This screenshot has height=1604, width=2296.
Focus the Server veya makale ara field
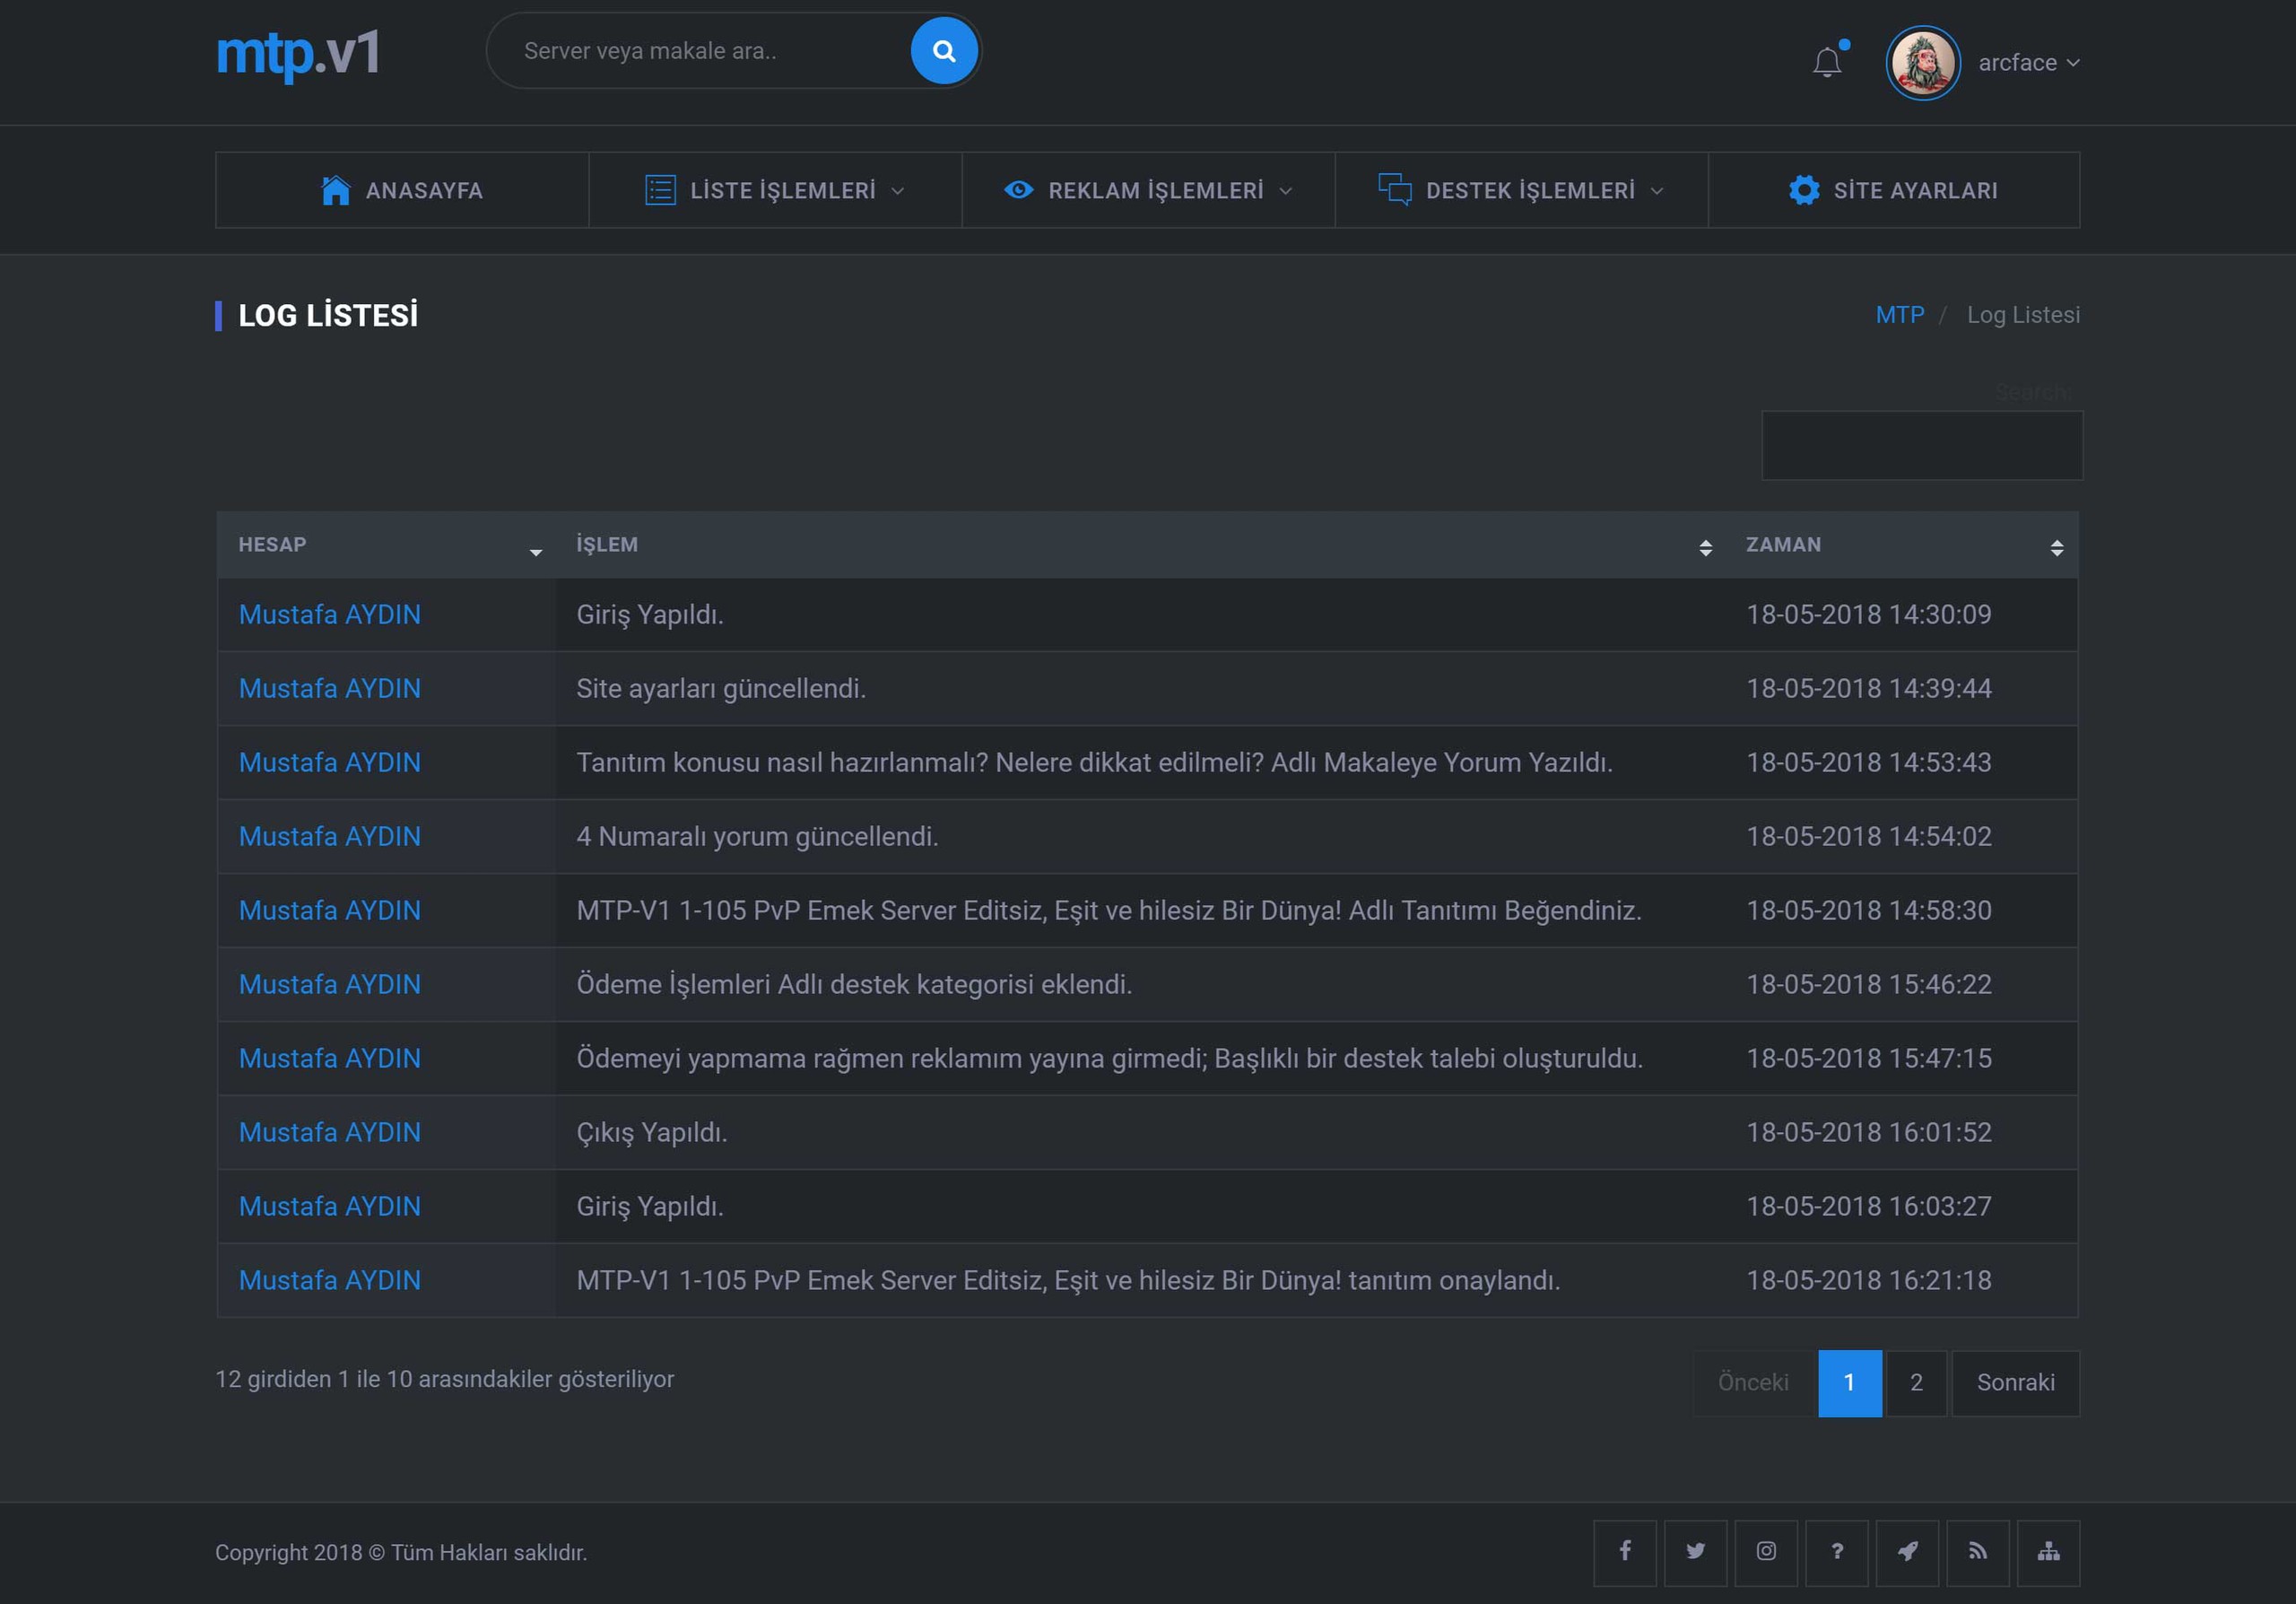(x=700, y=51)
